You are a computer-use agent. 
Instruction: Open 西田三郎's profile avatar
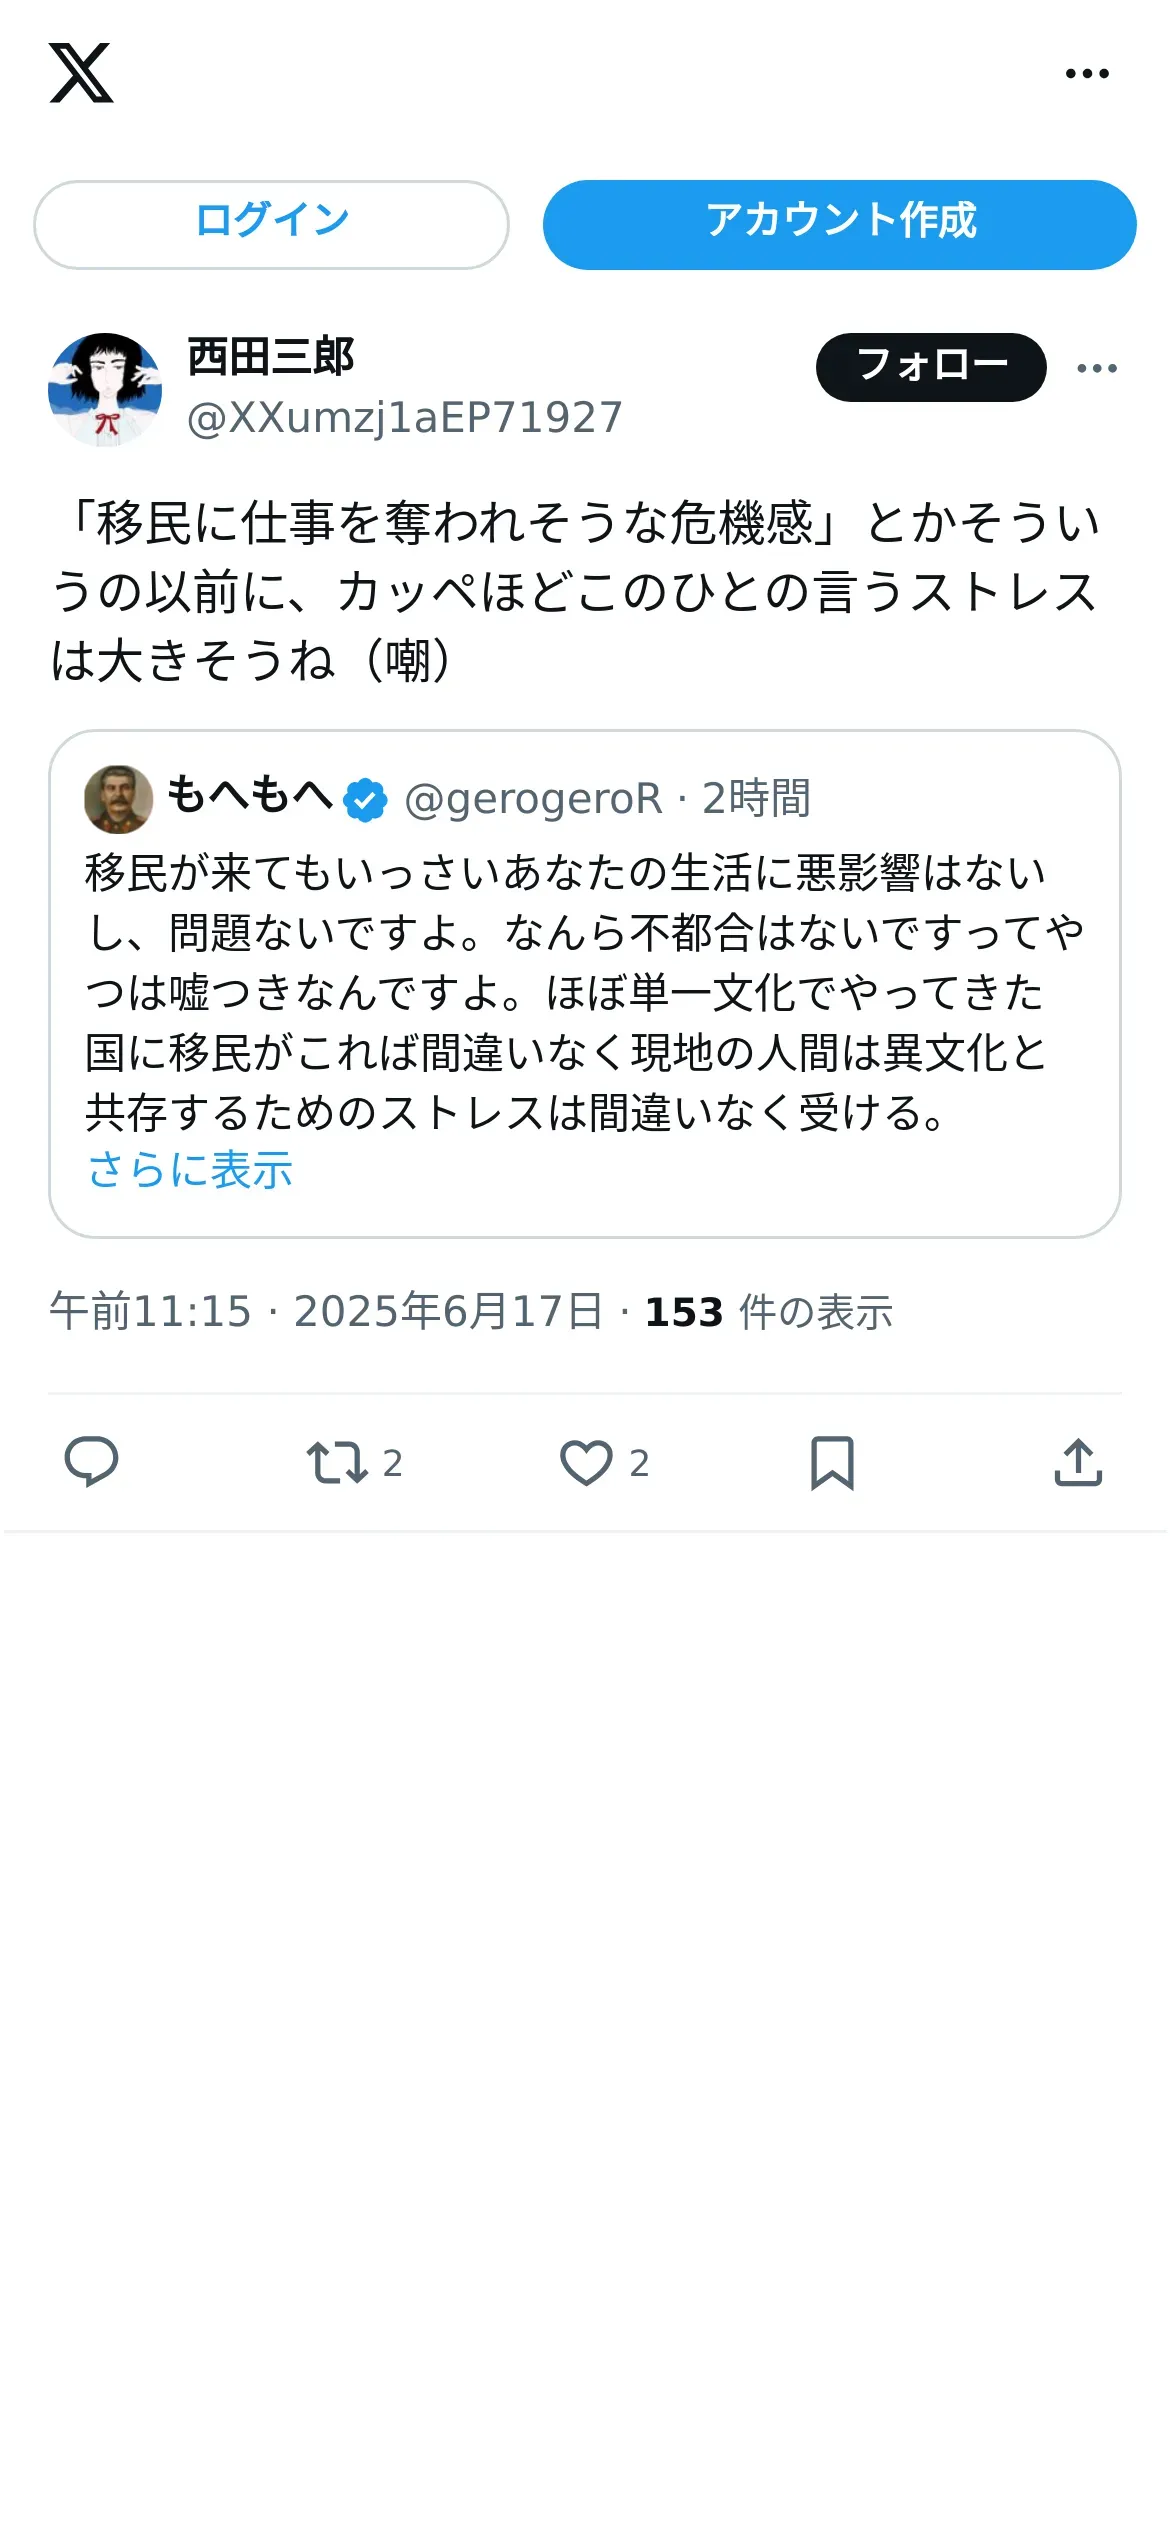105,389
